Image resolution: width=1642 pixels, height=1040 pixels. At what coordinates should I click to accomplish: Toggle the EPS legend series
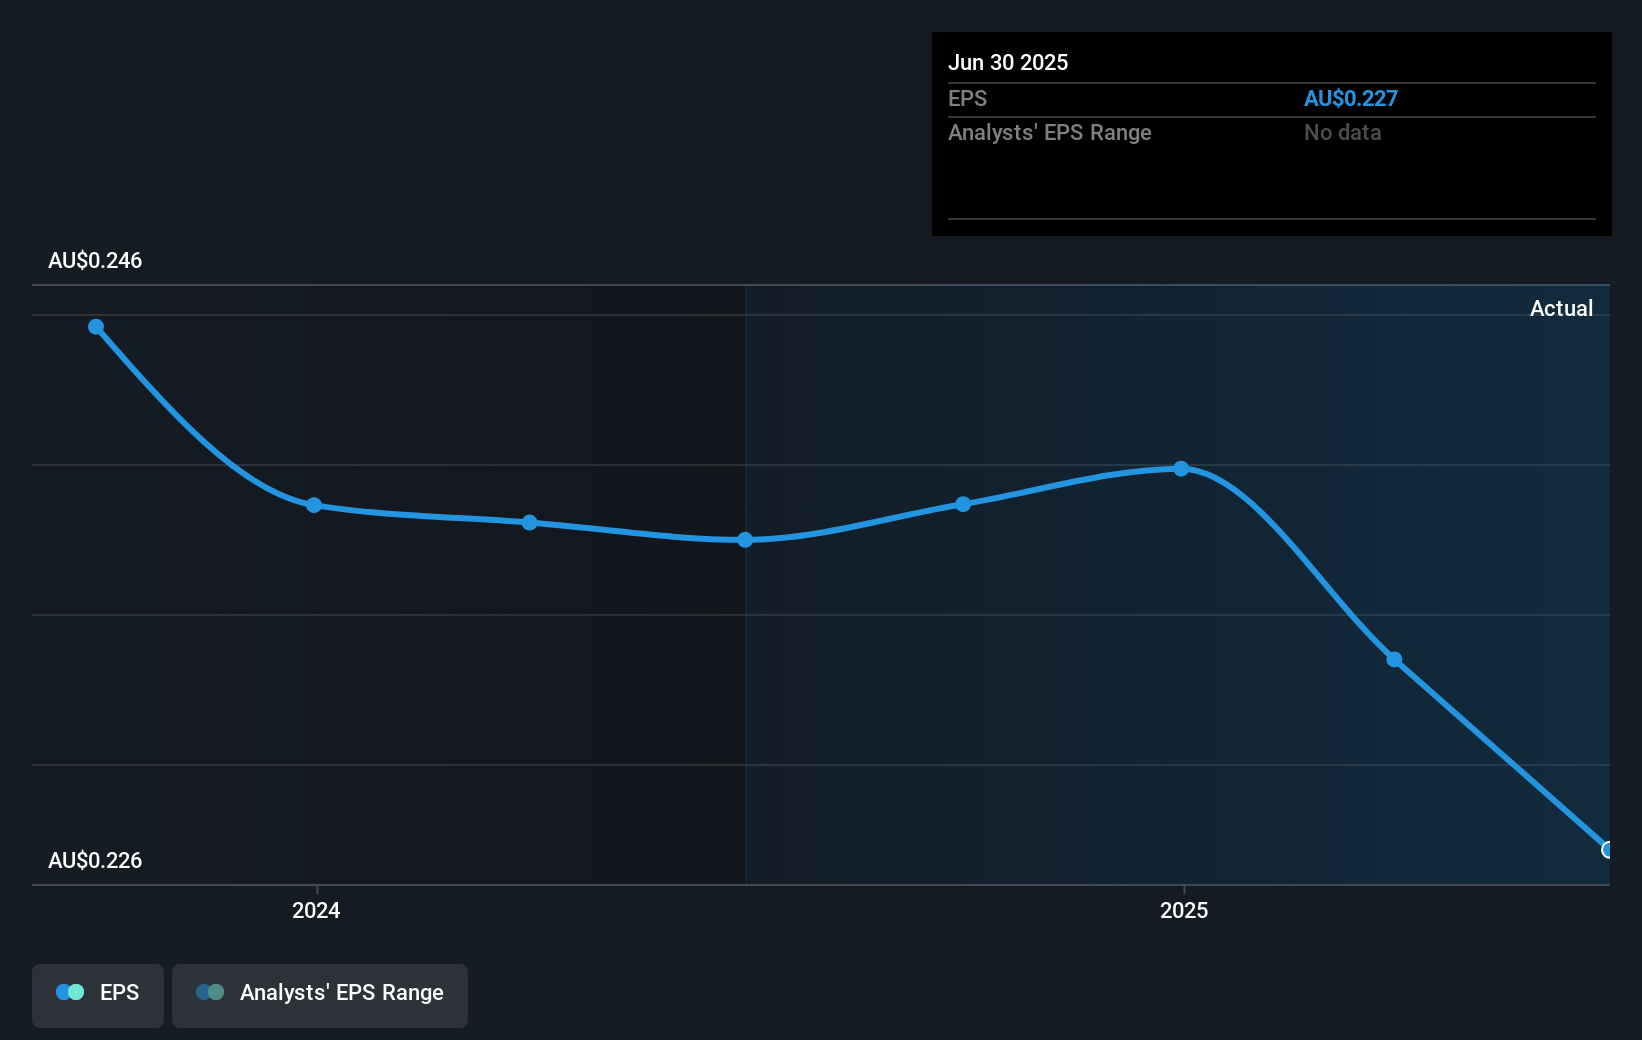click(98, 995)
